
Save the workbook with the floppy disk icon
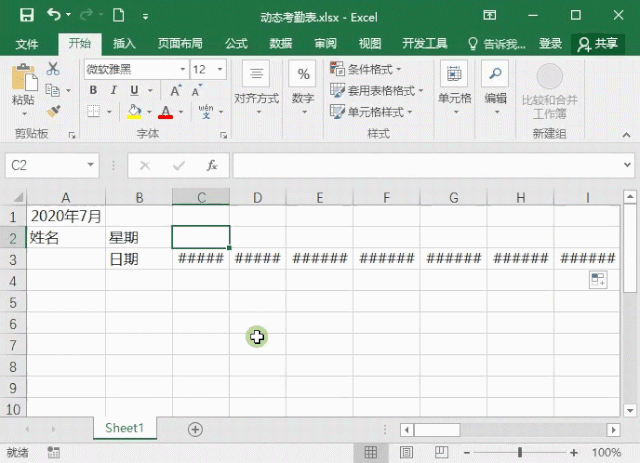[x=27, y=15]
